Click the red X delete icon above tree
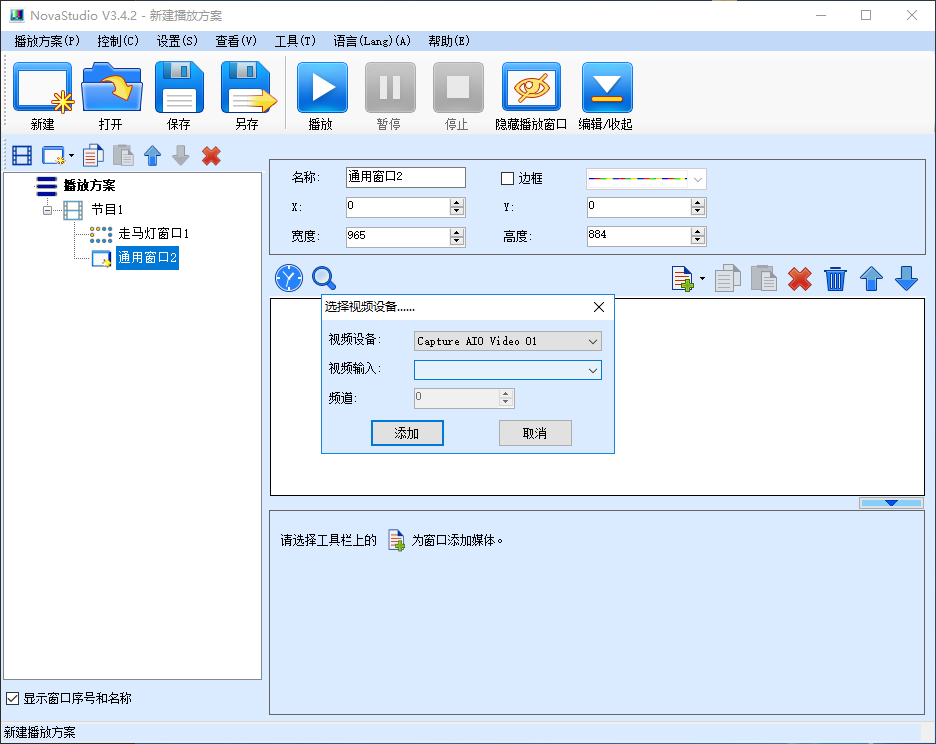Screen dimensions: 936x744 (x=211, y=156)
